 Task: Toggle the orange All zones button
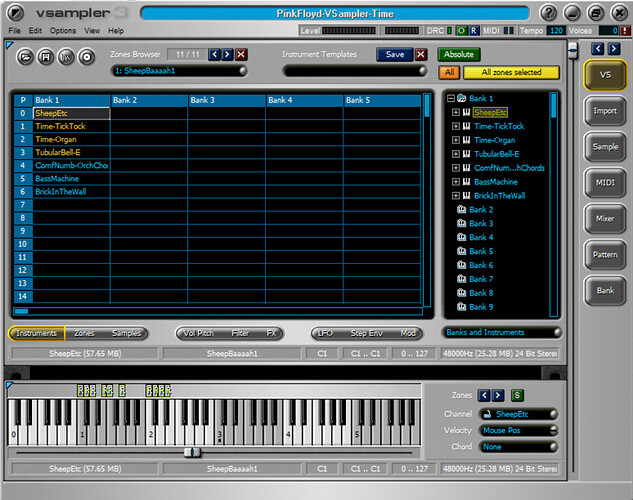450,72
